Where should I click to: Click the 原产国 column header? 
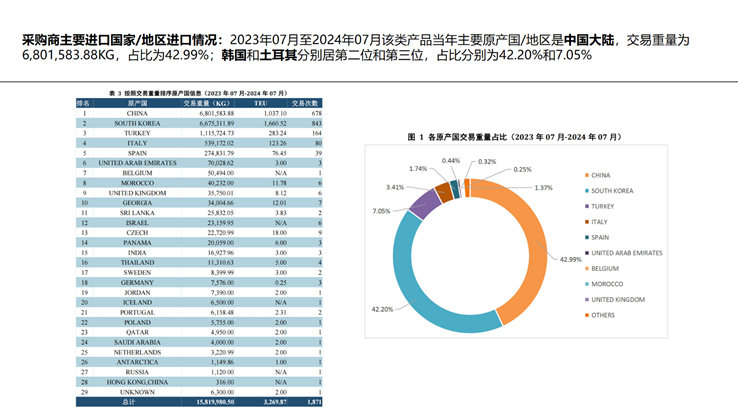tap(138, 103)
